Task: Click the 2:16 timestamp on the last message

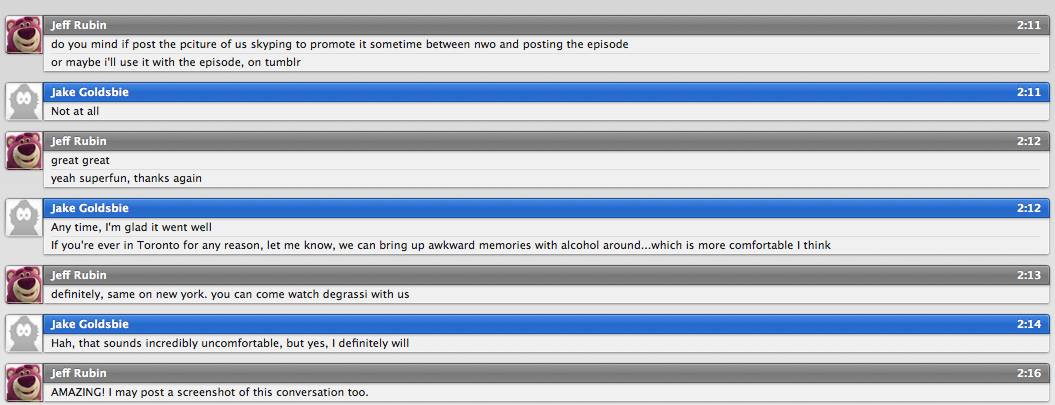Action: click(1029, 373)
